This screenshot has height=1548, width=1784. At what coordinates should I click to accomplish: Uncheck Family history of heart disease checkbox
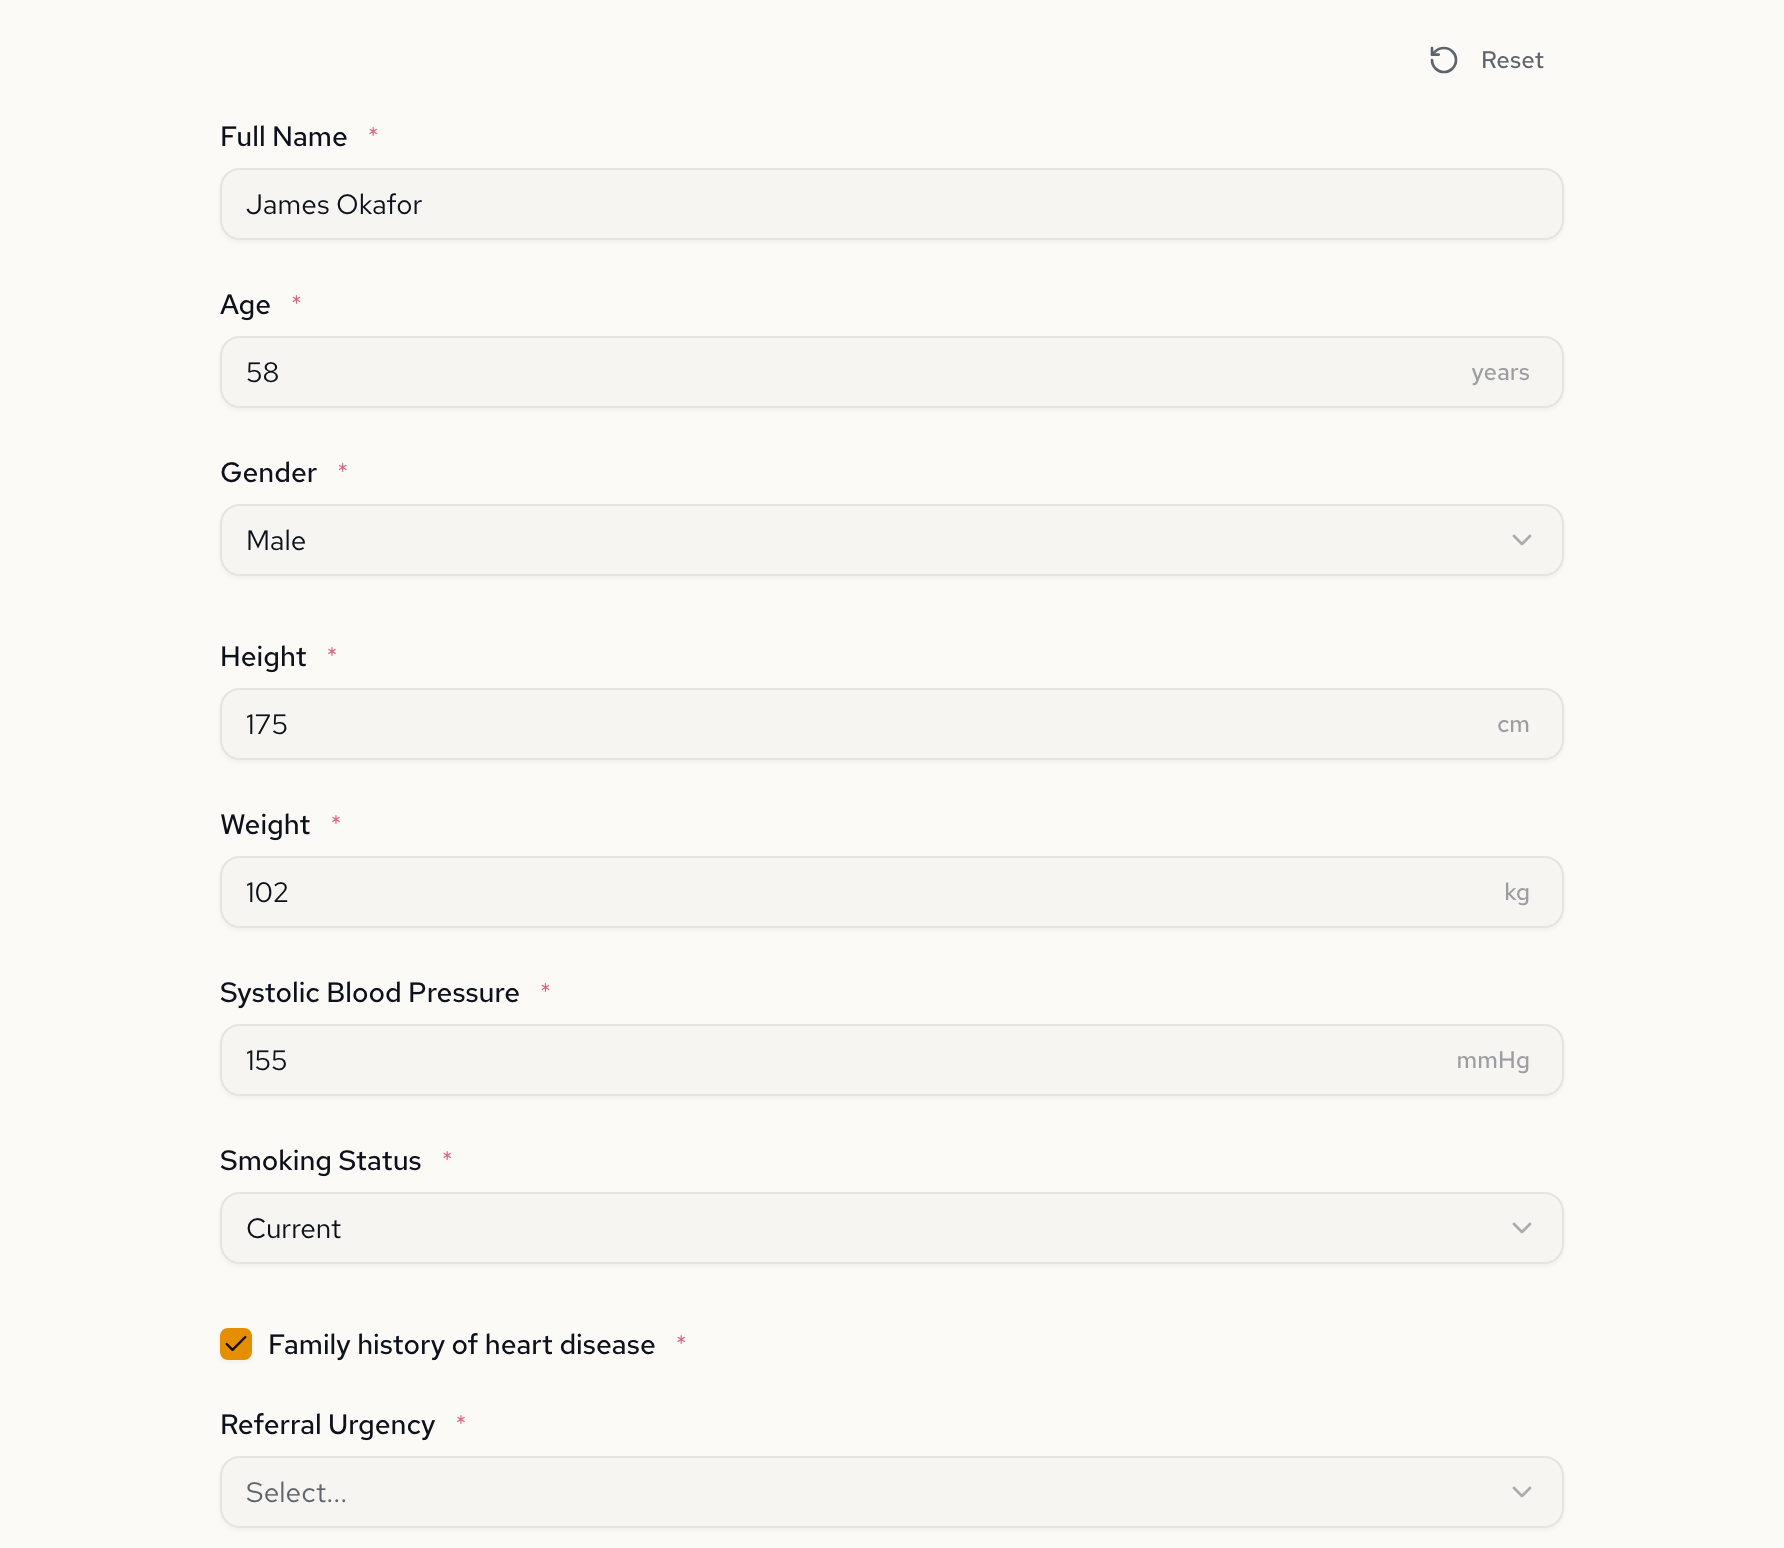(x=236, y=1344)
